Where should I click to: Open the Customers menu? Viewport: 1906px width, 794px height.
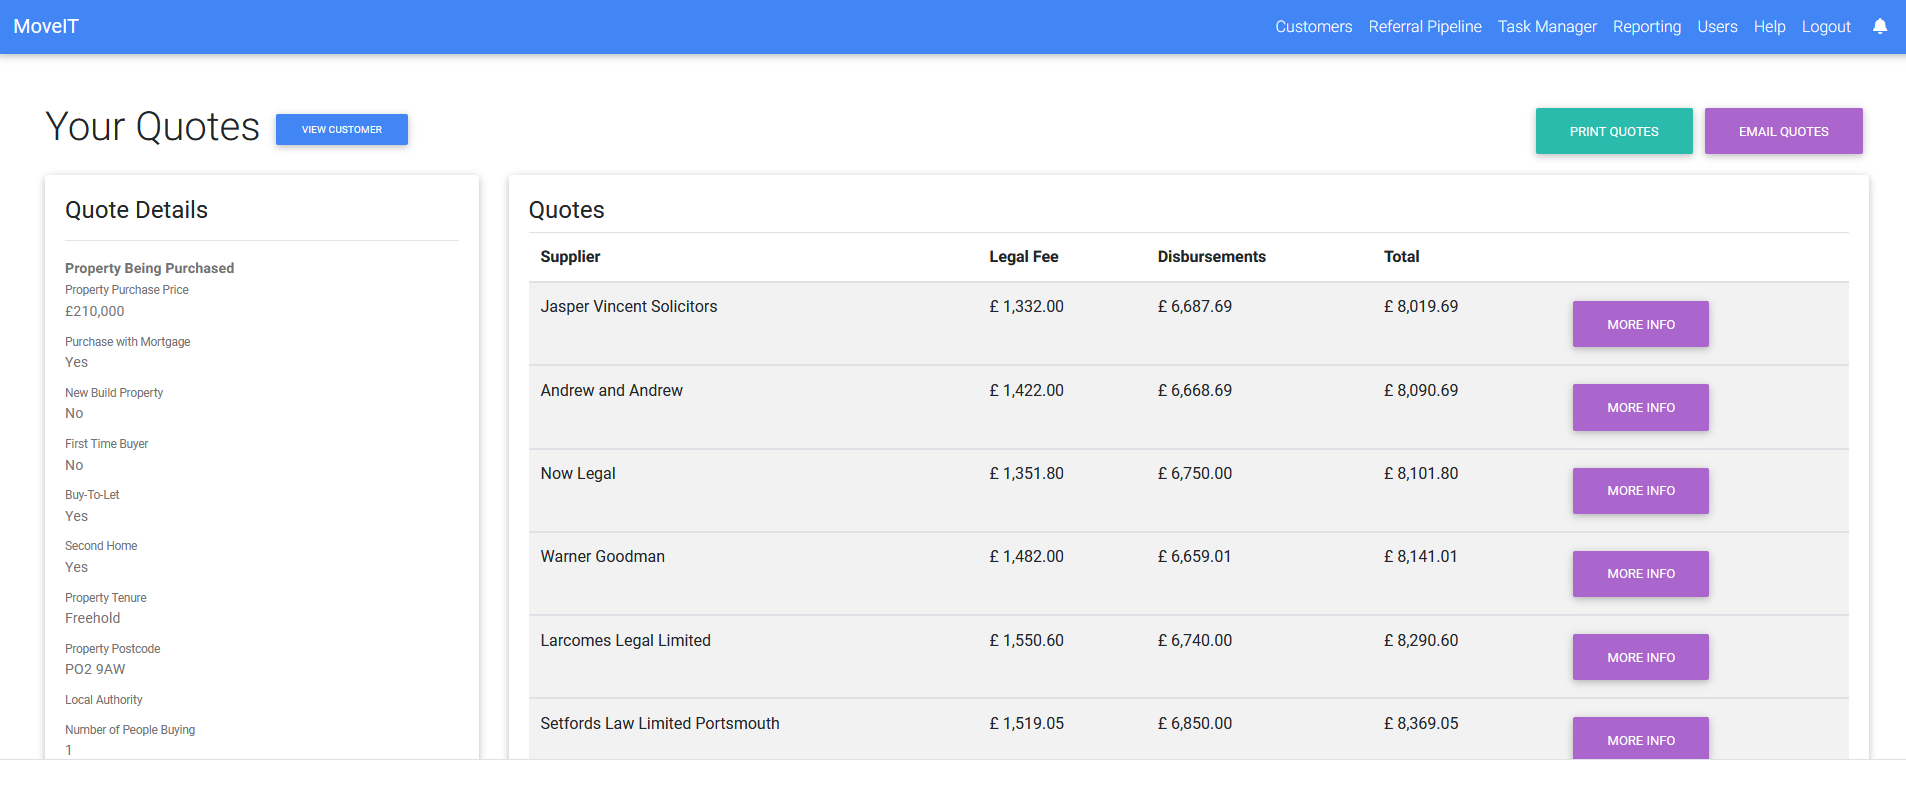(x=1313, y=26)
